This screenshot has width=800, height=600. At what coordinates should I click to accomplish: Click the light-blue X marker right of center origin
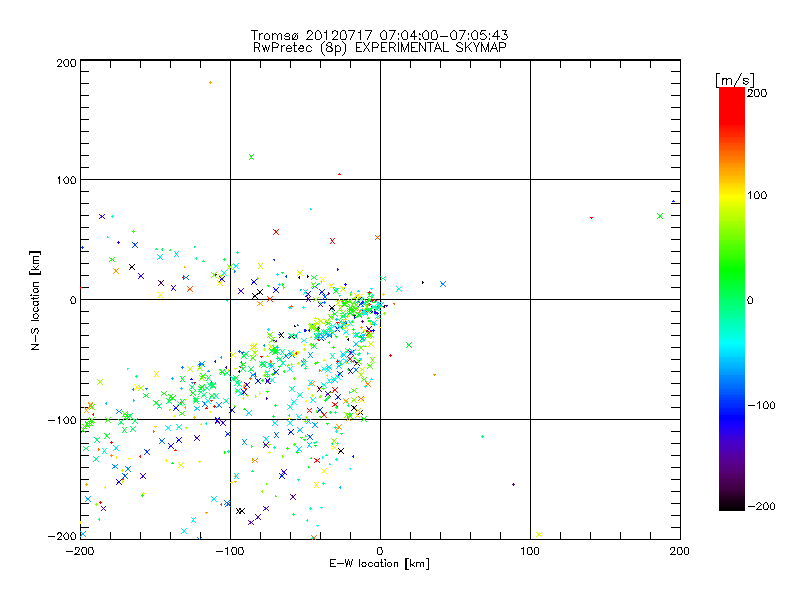coord(443,284)
